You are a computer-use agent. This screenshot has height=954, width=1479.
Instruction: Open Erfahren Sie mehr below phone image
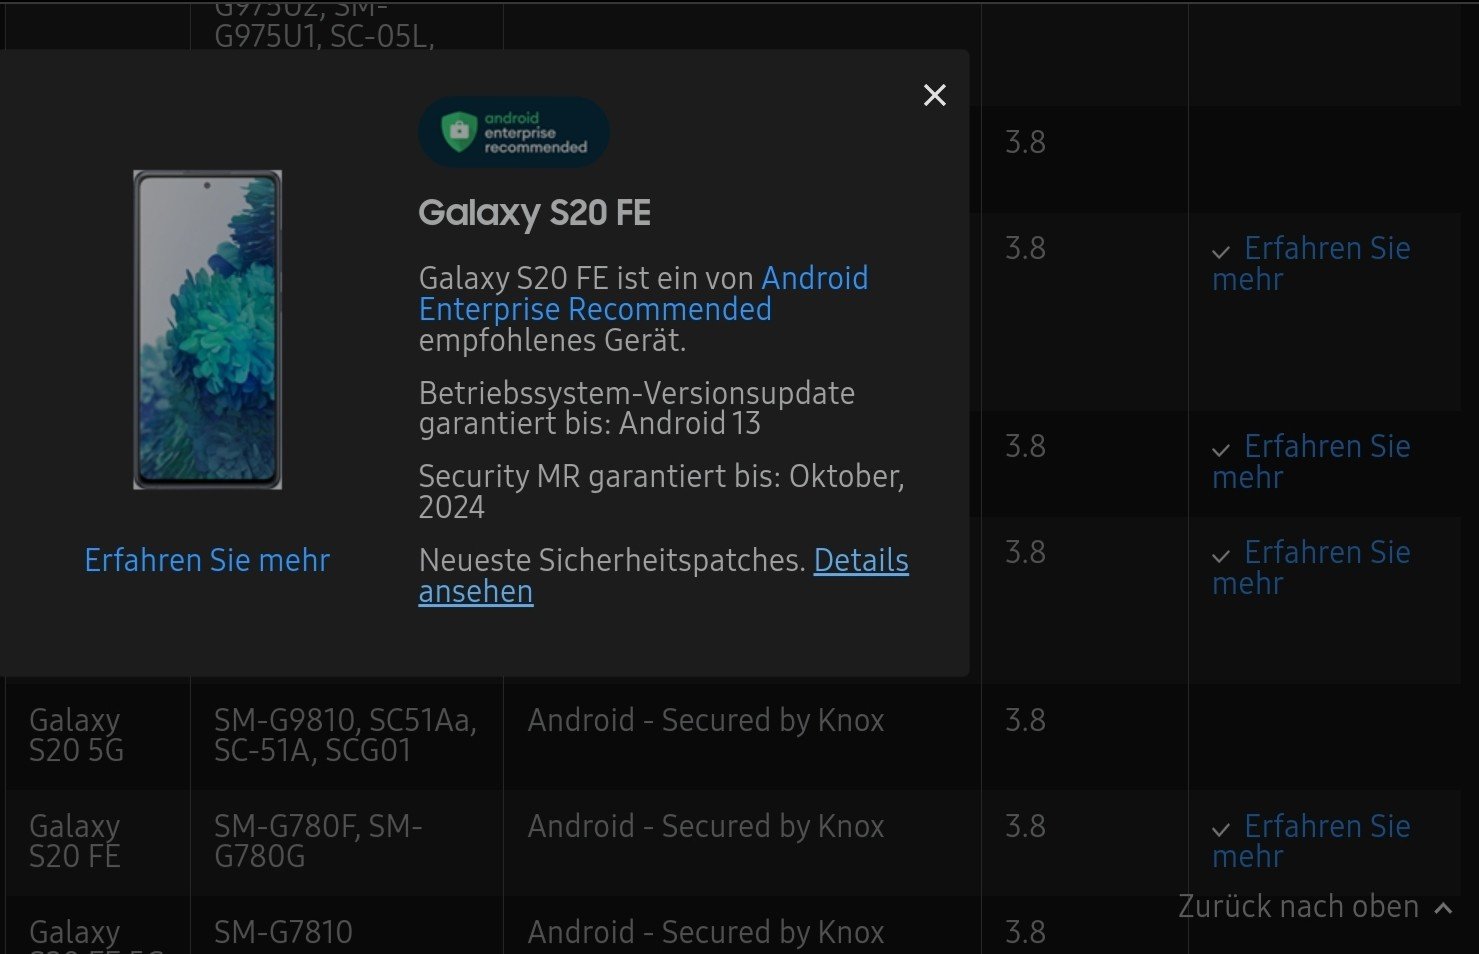pos(207,560)
